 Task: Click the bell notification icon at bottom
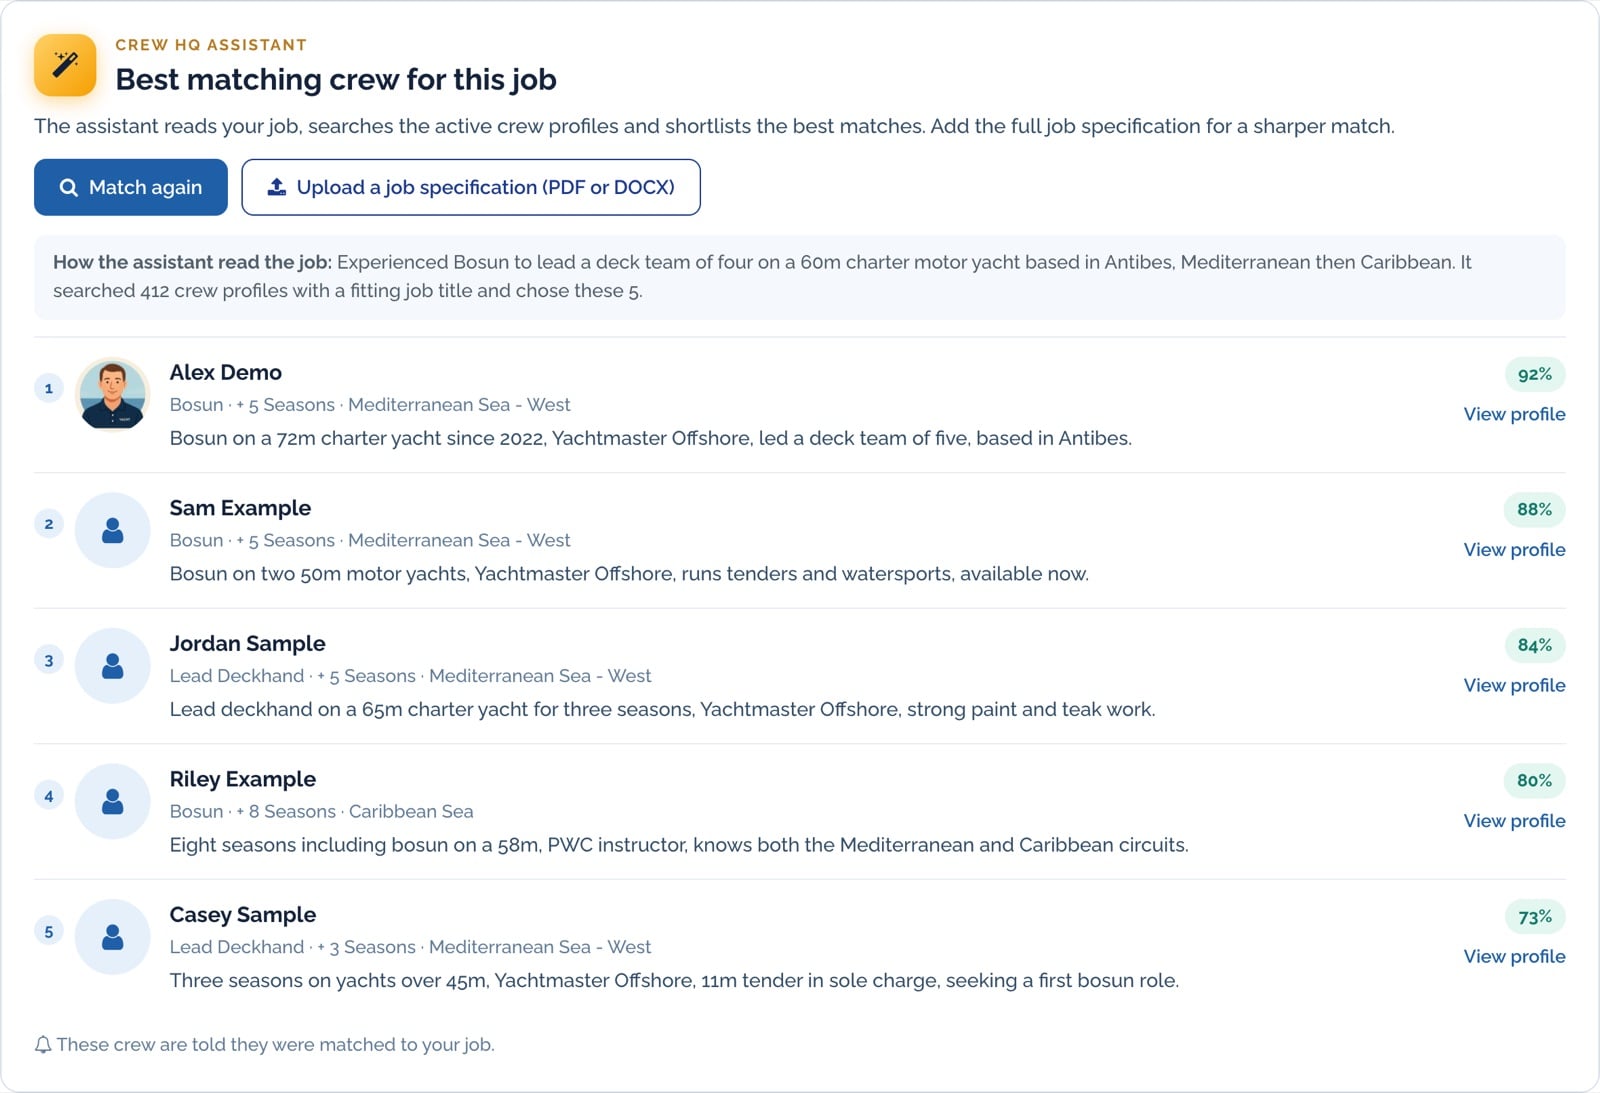pos(43,1045)
